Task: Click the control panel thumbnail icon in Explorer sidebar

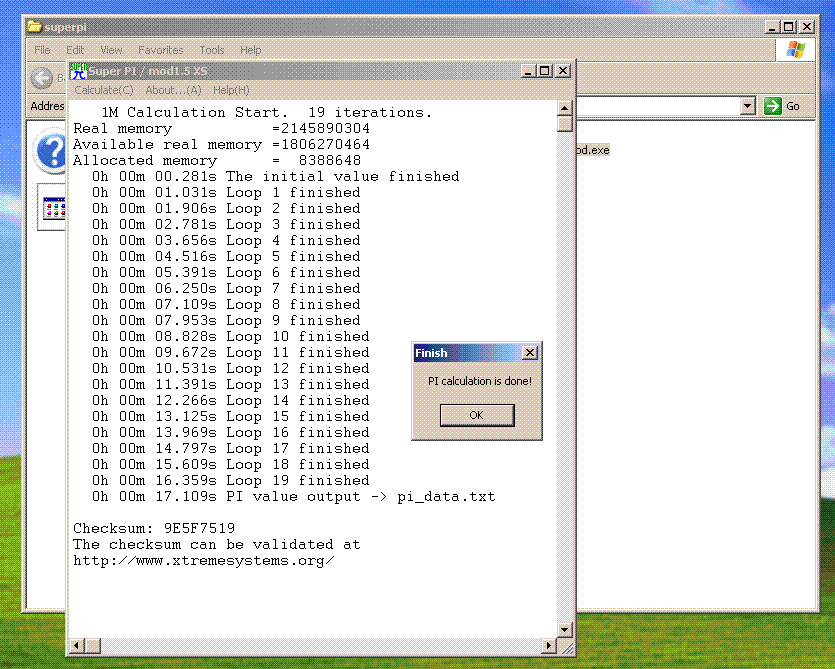Action: point(54,208)
